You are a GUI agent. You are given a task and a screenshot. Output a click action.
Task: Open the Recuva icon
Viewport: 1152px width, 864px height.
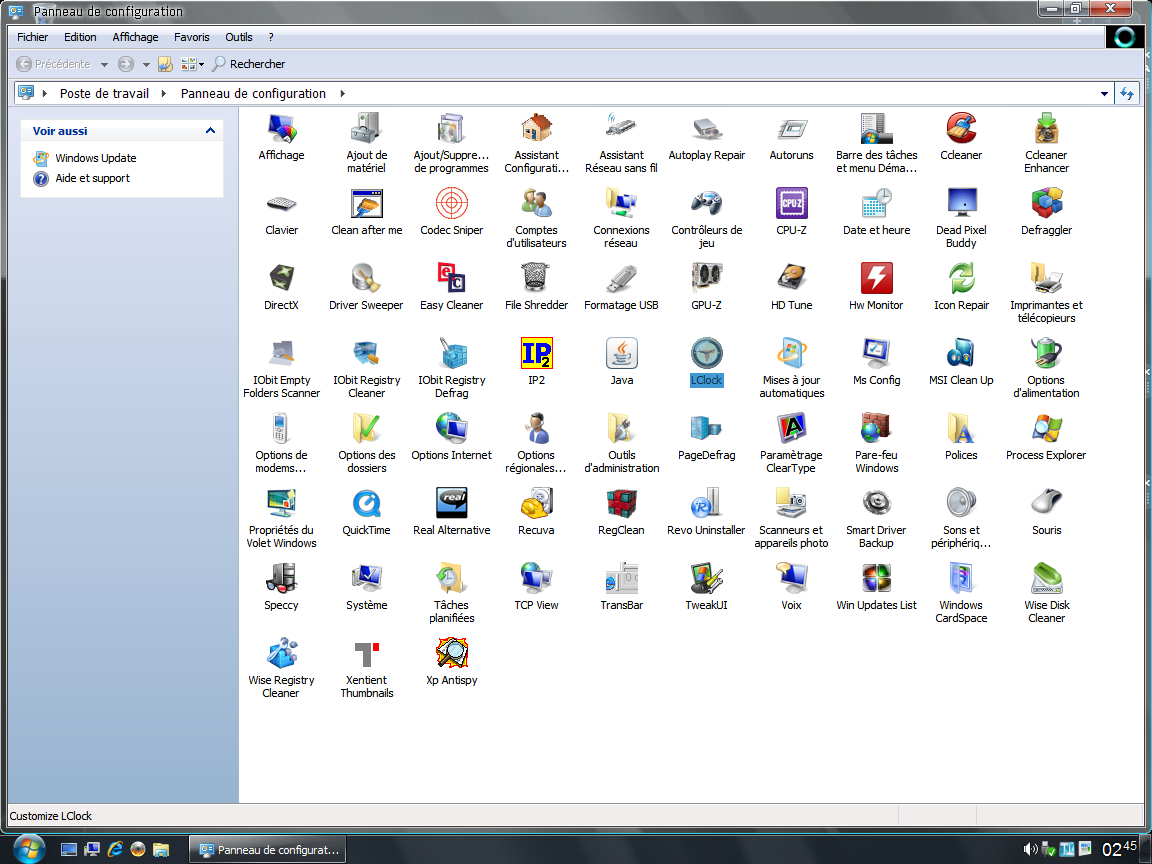(536, 503)
